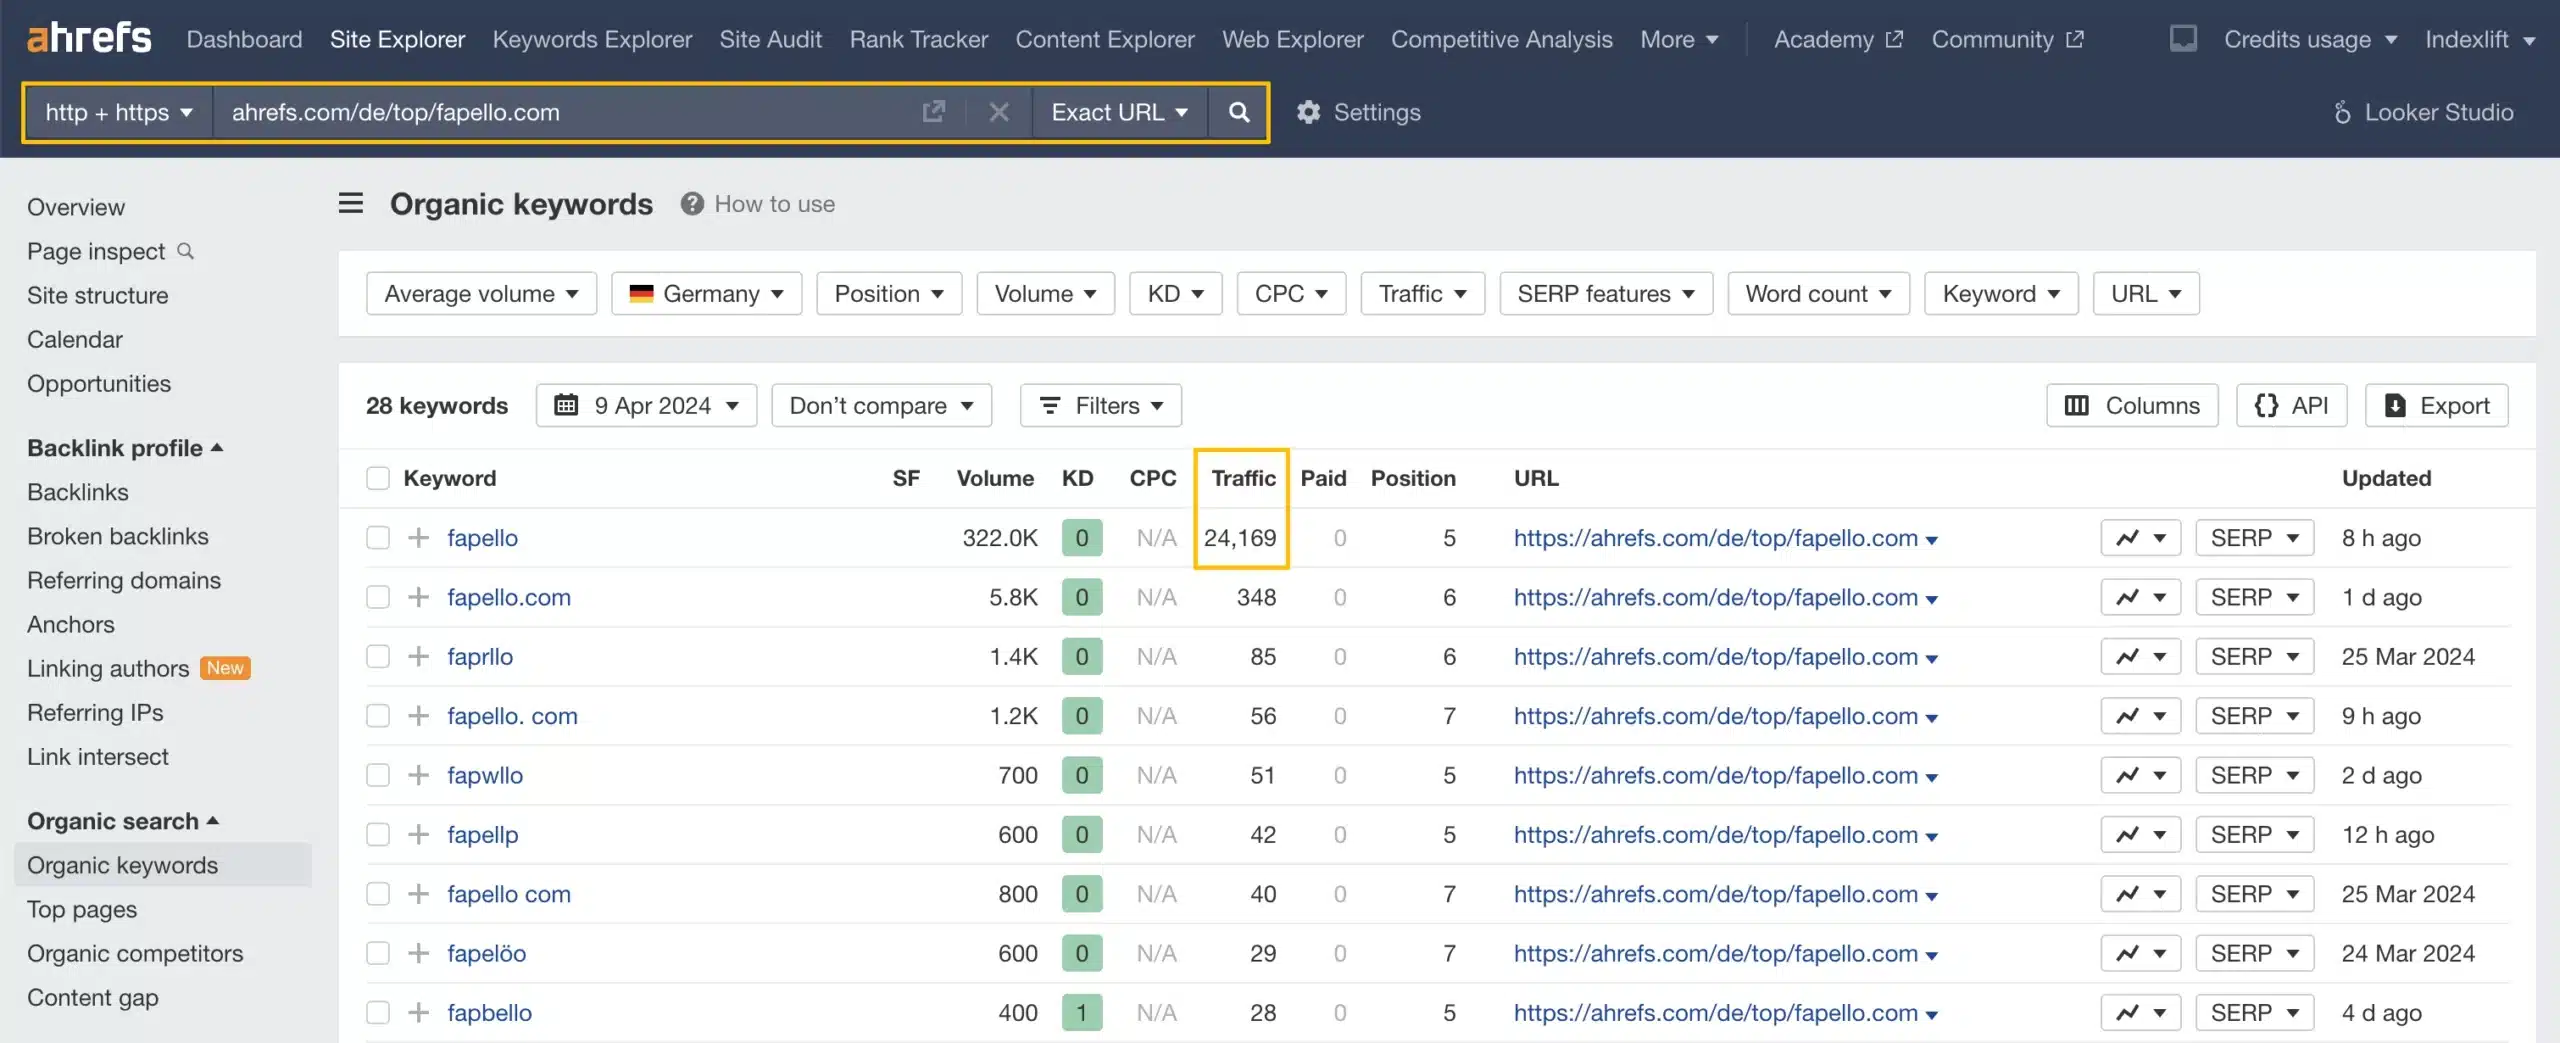Expand the plus icon for fapello keyword
The height and width of the screenshot is (1043, 2560).
tap(418, 538)
